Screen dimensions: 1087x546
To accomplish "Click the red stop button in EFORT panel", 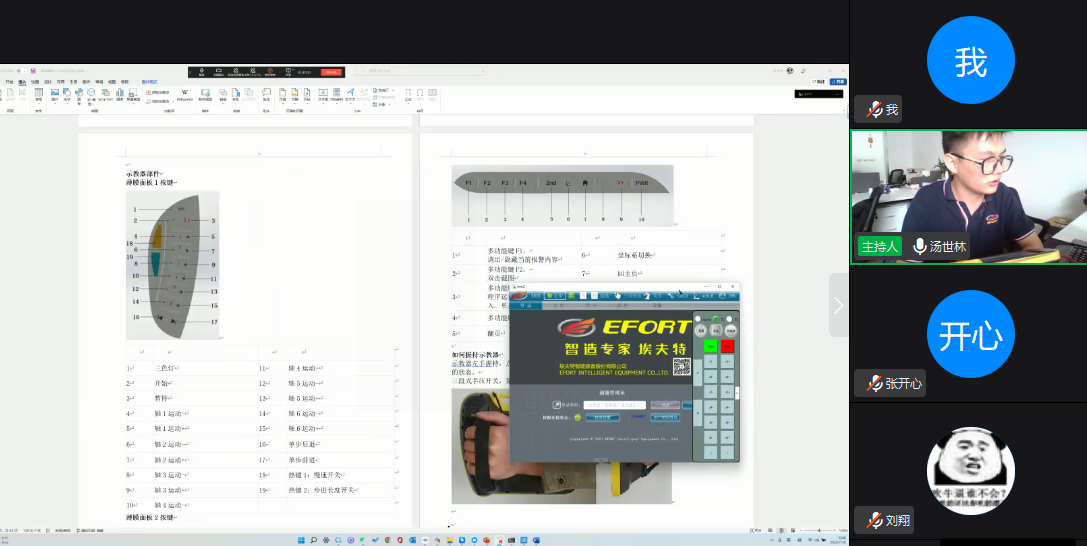I will click(x=727, y=346).
